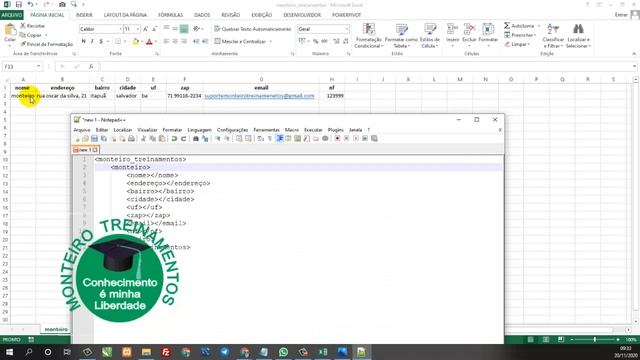The height and width of the screenshot is (360, 640).
Task: Open the Geral number format dropdown
Action: (347, 29)
